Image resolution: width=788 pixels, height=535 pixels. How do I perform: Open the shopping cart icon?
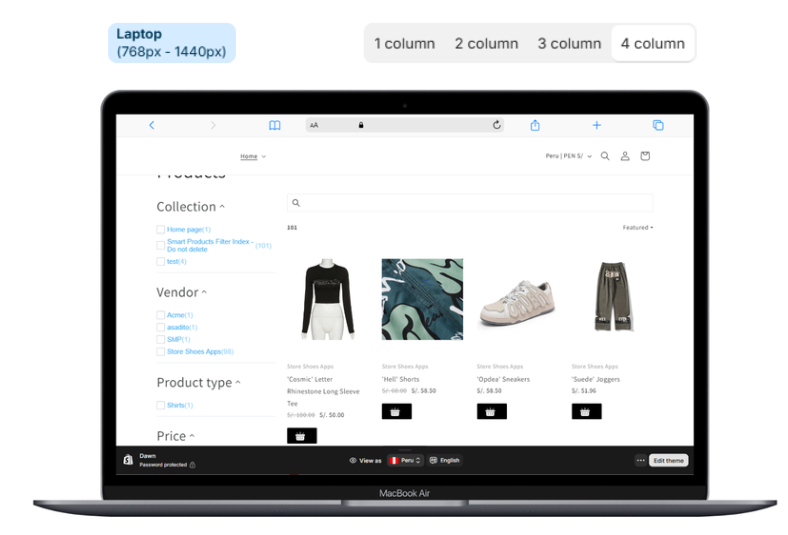tap(645, 156)
